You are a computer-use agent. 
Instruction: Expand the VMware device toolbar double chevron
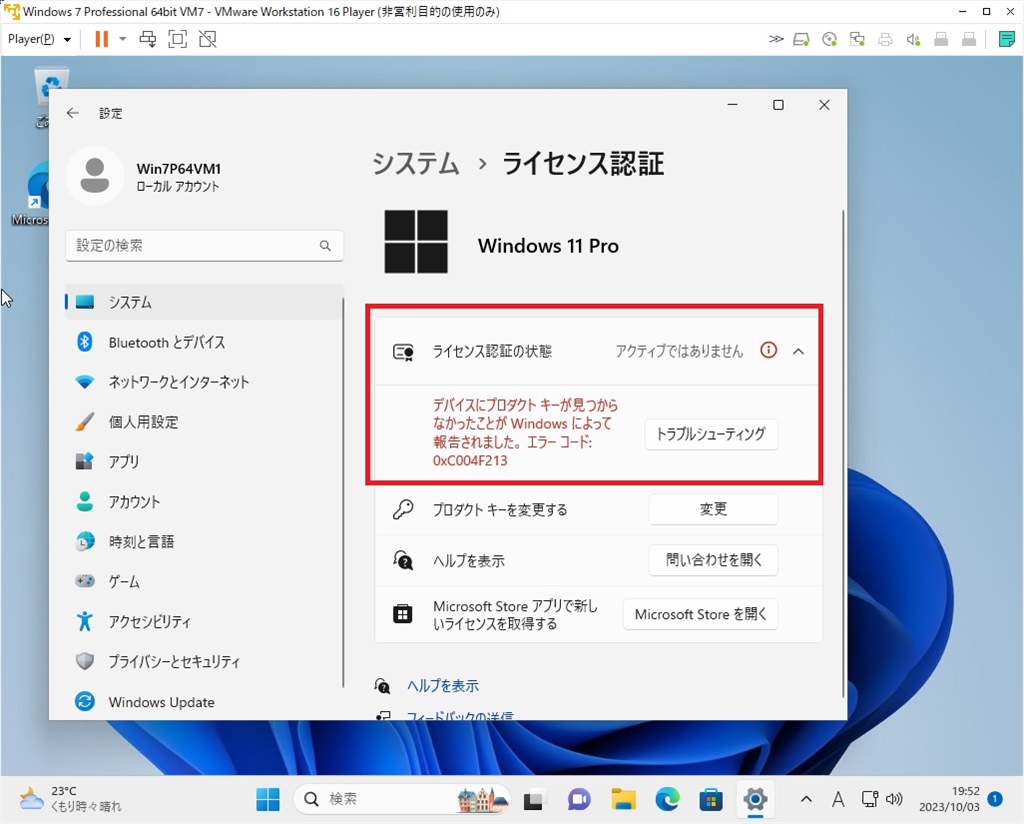776,39
